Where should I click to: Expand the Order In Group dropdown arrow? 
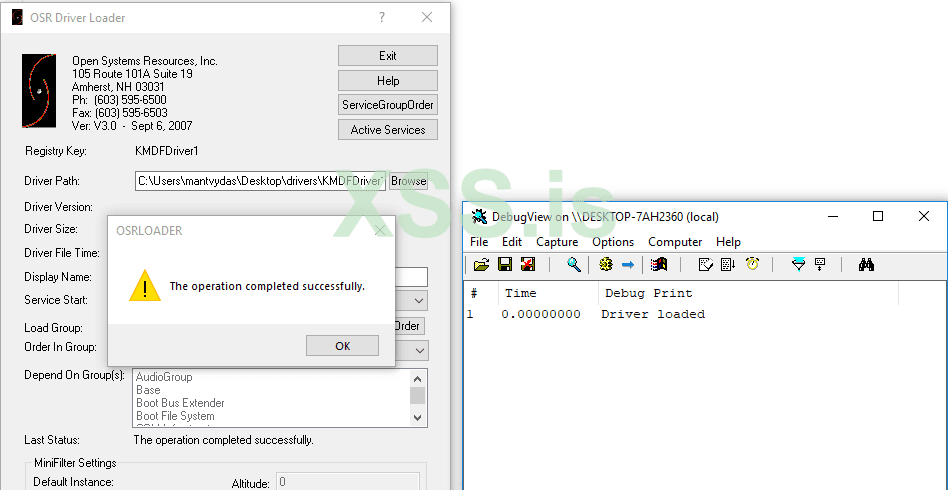[x=419, y=350]
